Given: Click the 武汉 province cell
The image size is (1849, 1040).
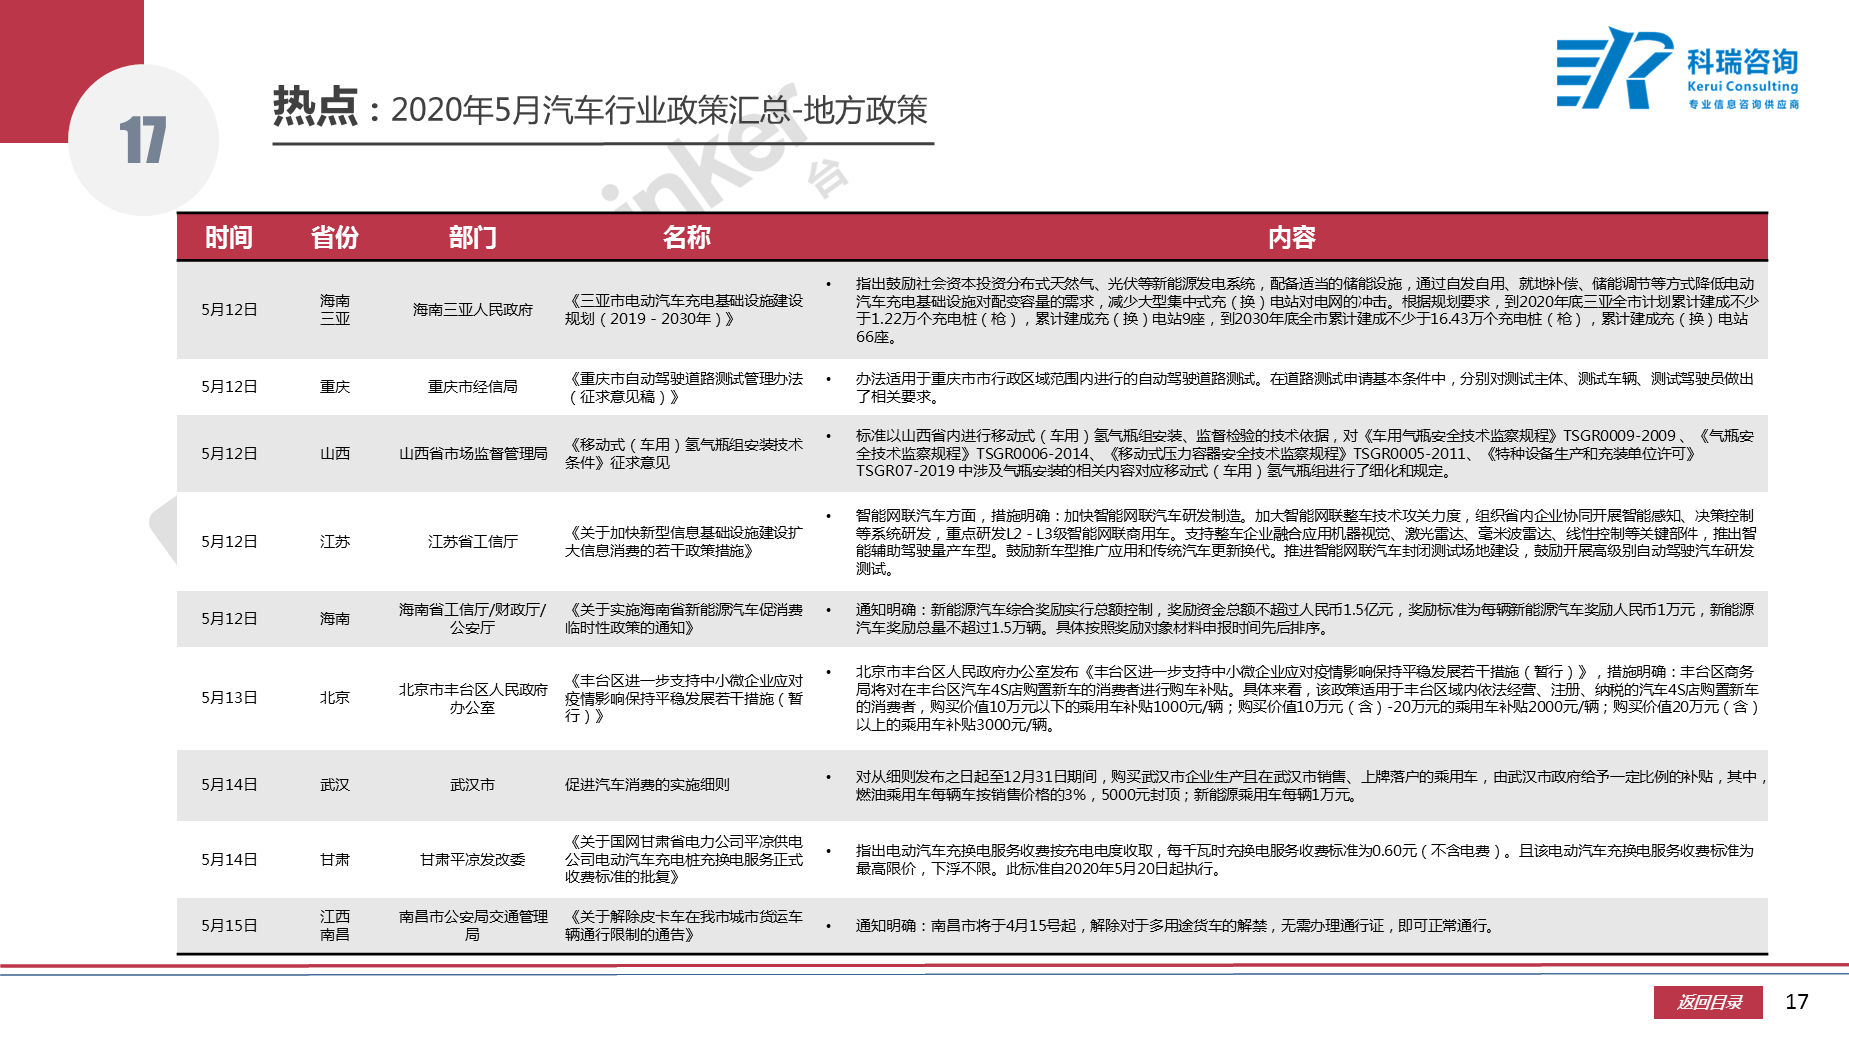Looking at the screenshot, I should [335, 785].
